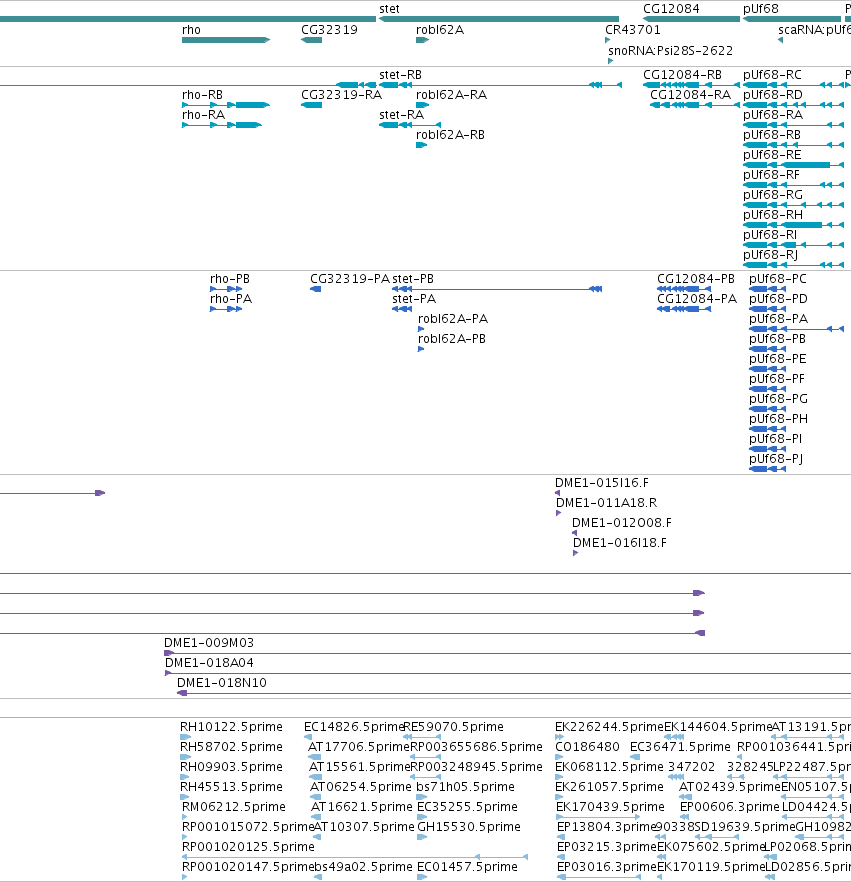Open the pUf68-PH protein label
Image resolution: width=851 pixels, height=882 pixels.
[778, 419]
